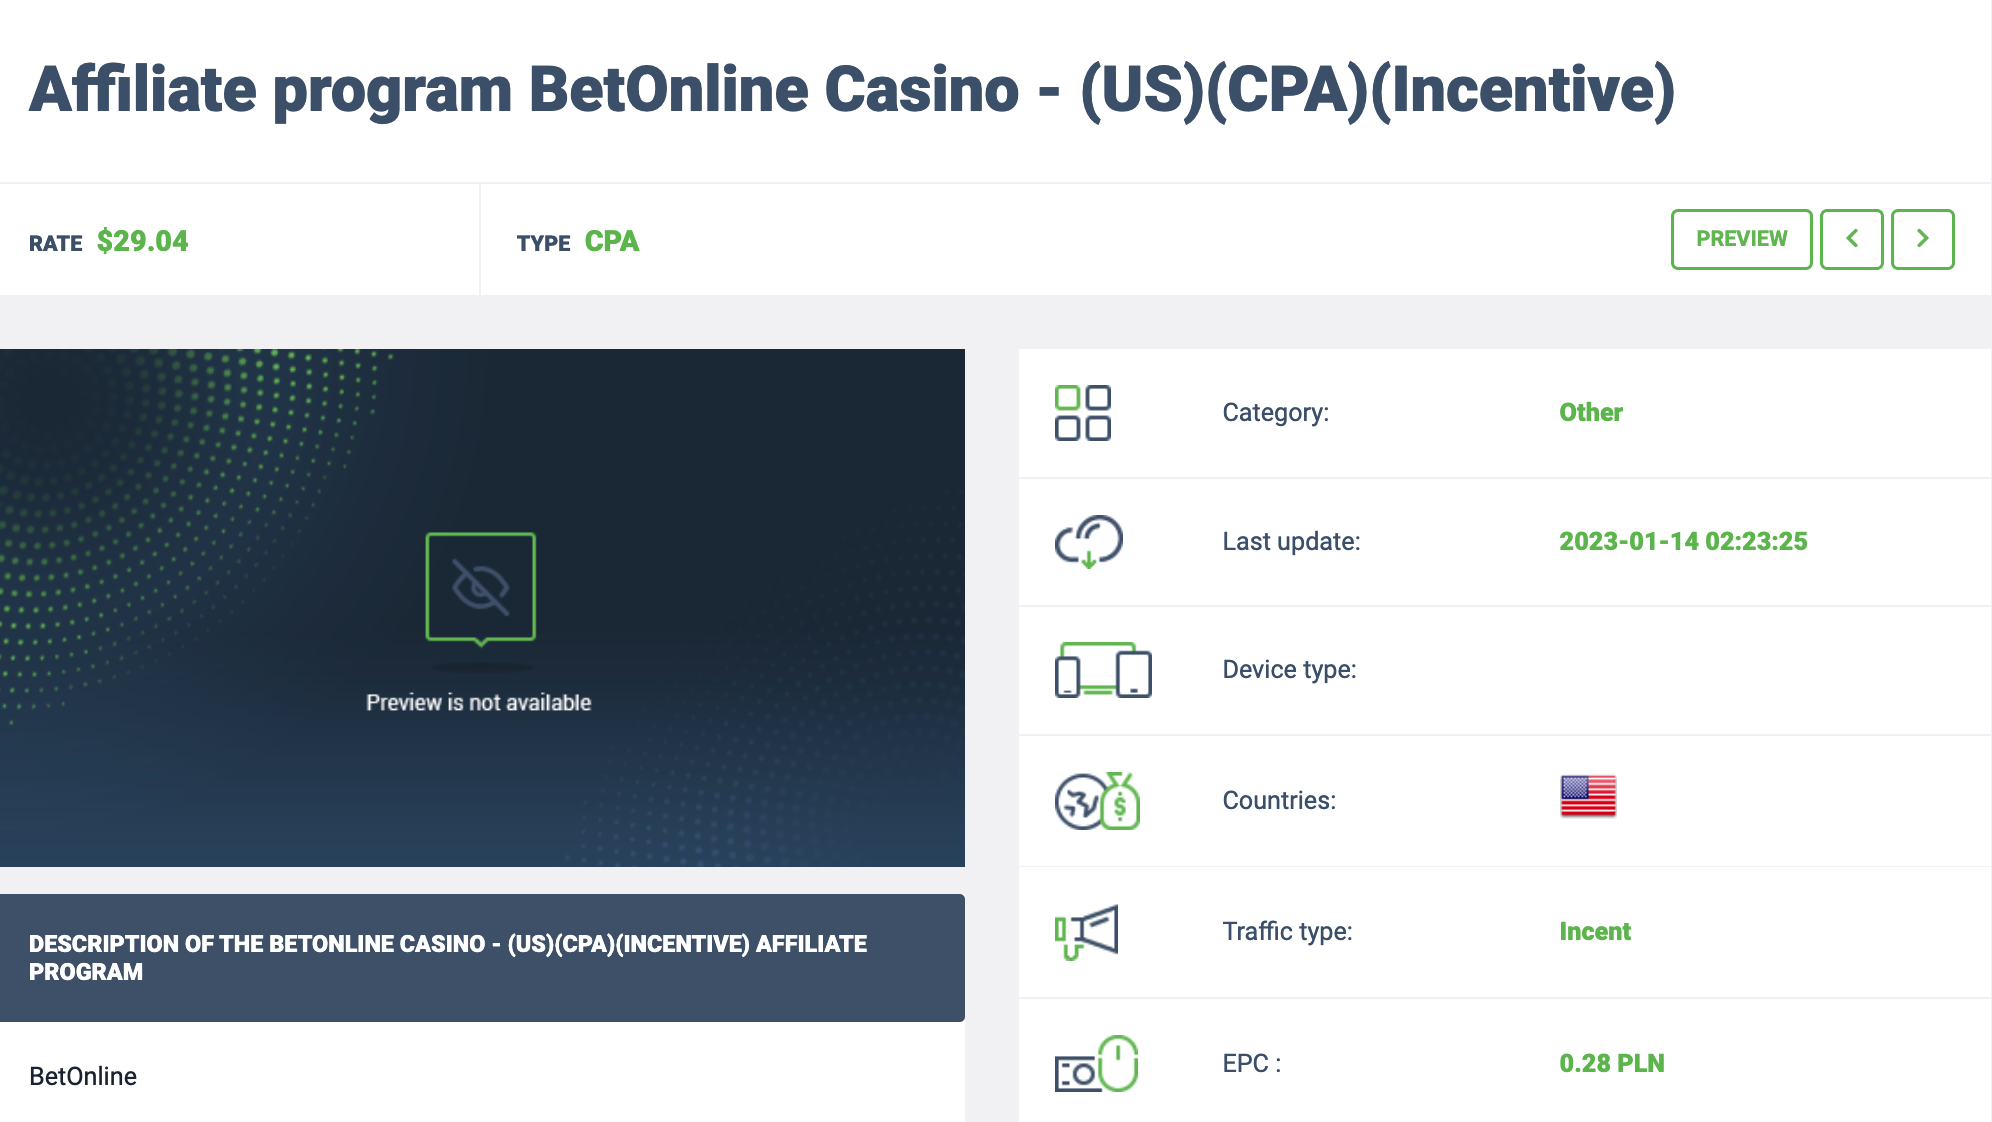Click the Affiliate program BetOnline Casino title
The width and height of the screenshot is (1992, 1122).
coord(851,90)
